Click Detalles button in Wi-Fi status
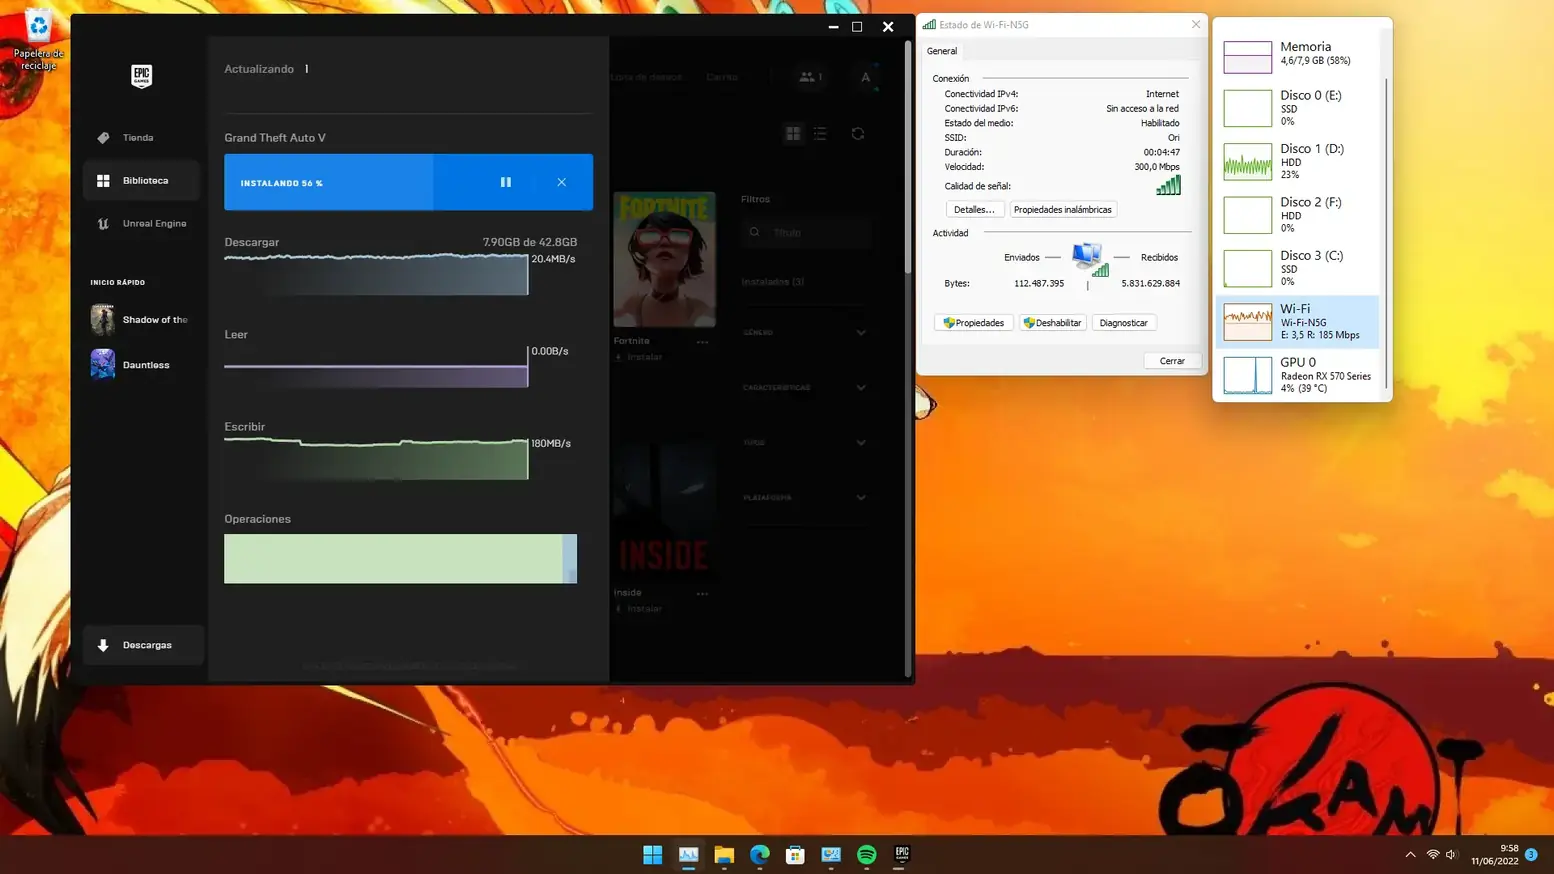The height and width of the screenshot is (874, 1554). pyautogui.click(x=974, y=210)
